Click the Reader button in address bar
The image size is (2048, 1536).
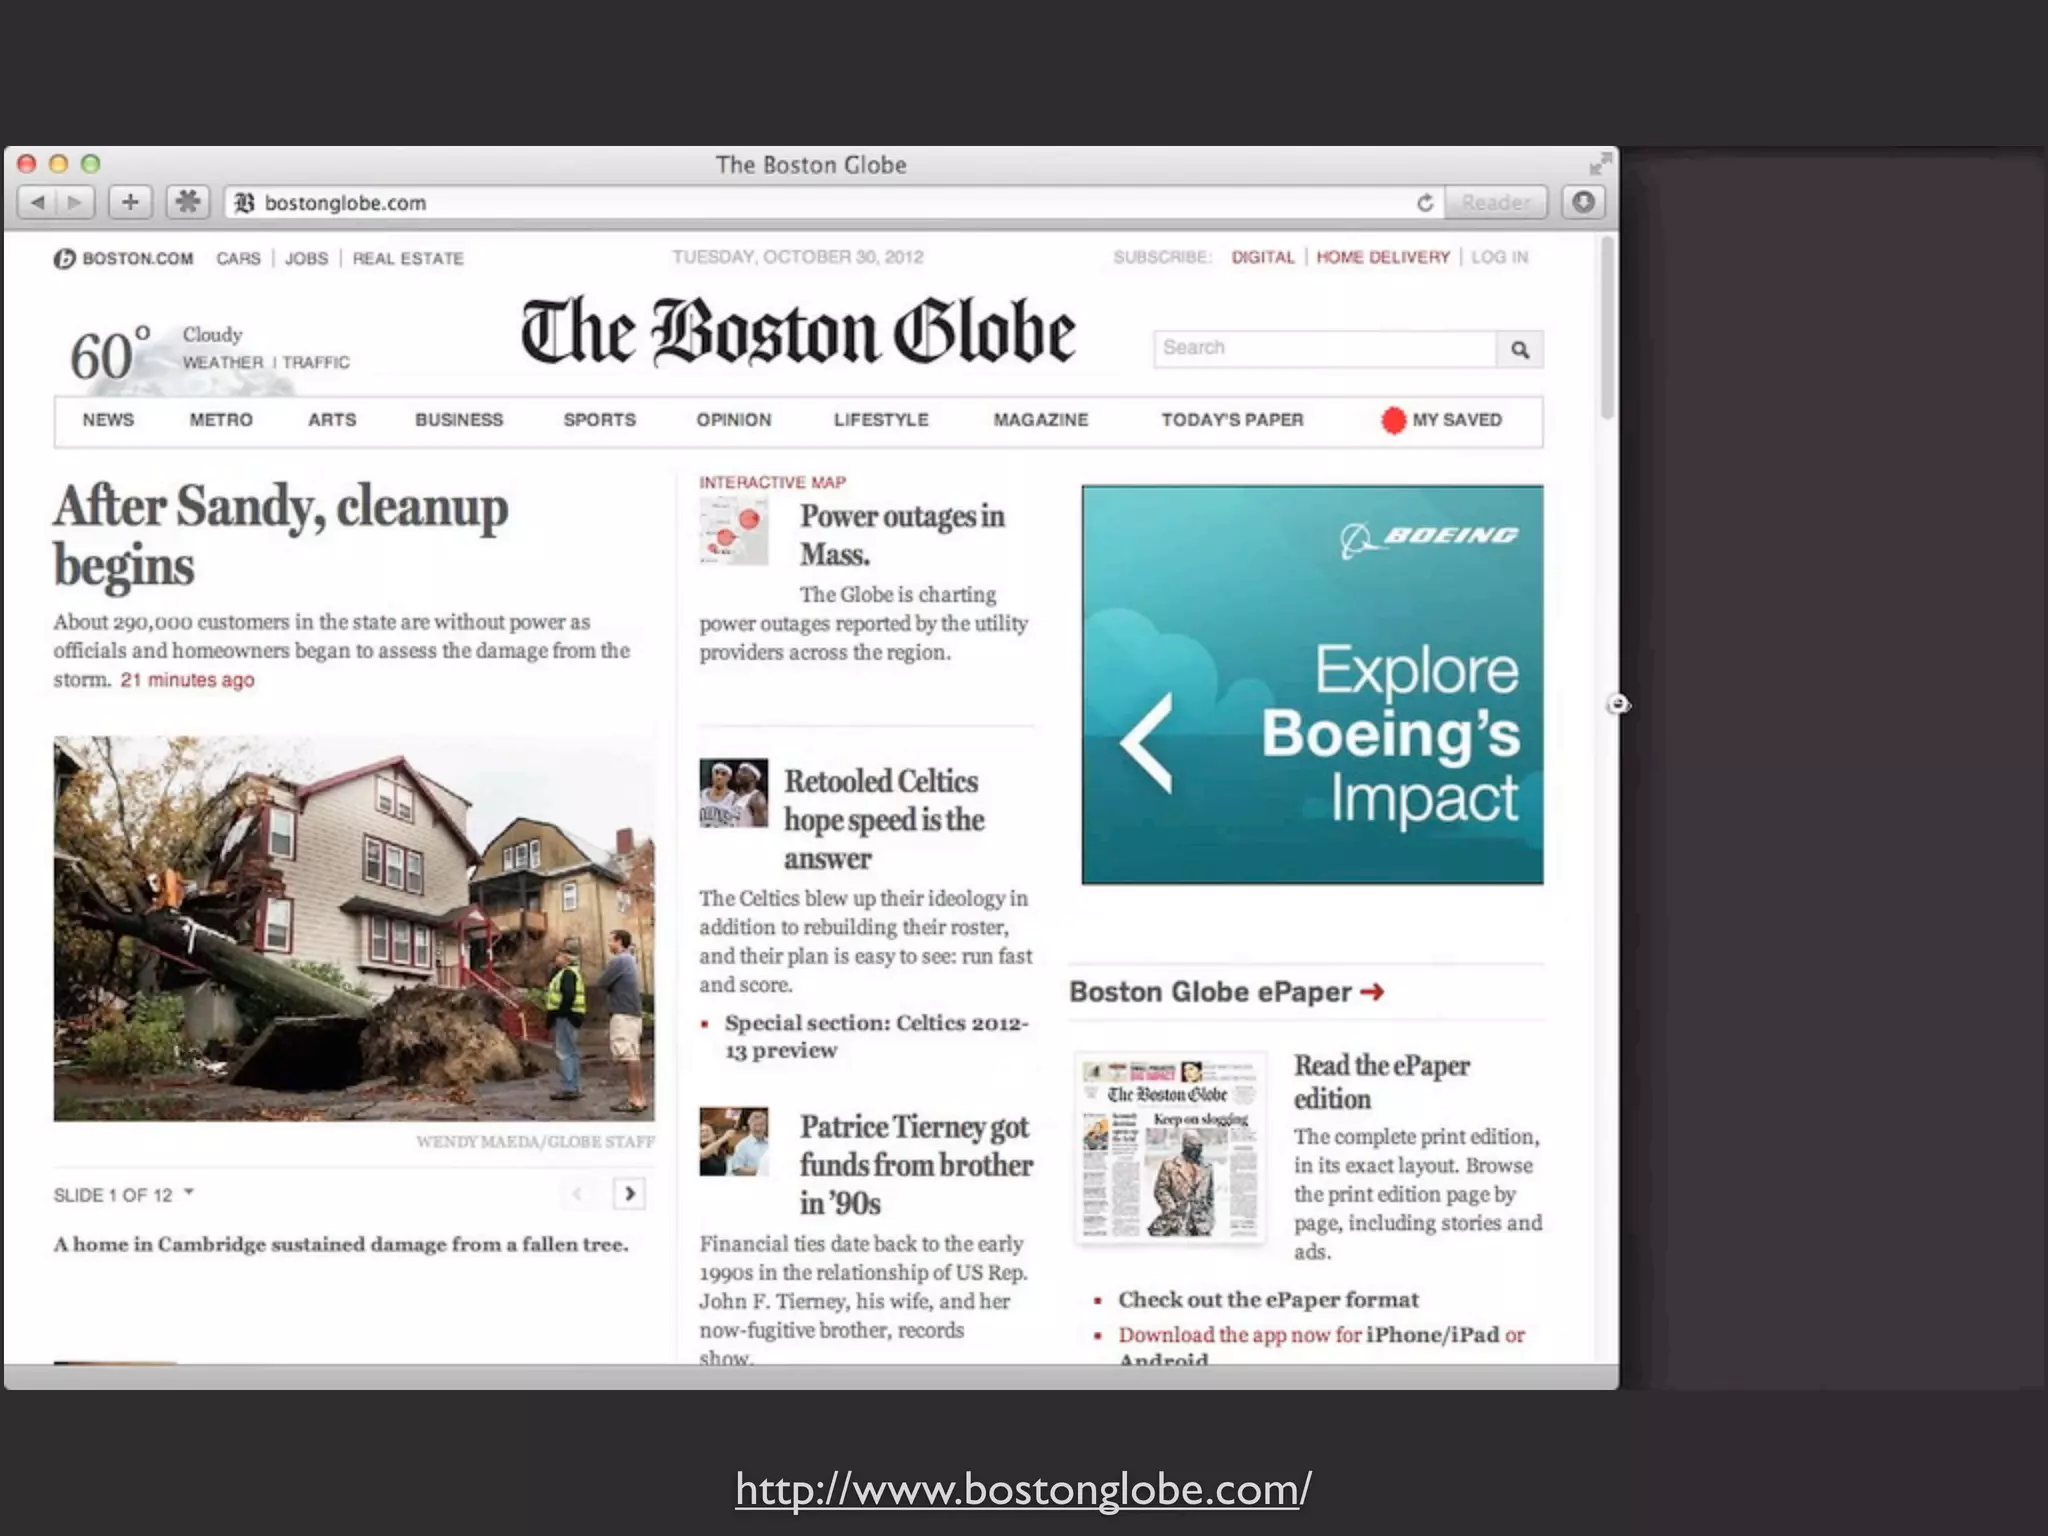click(x=1496, y=203)
